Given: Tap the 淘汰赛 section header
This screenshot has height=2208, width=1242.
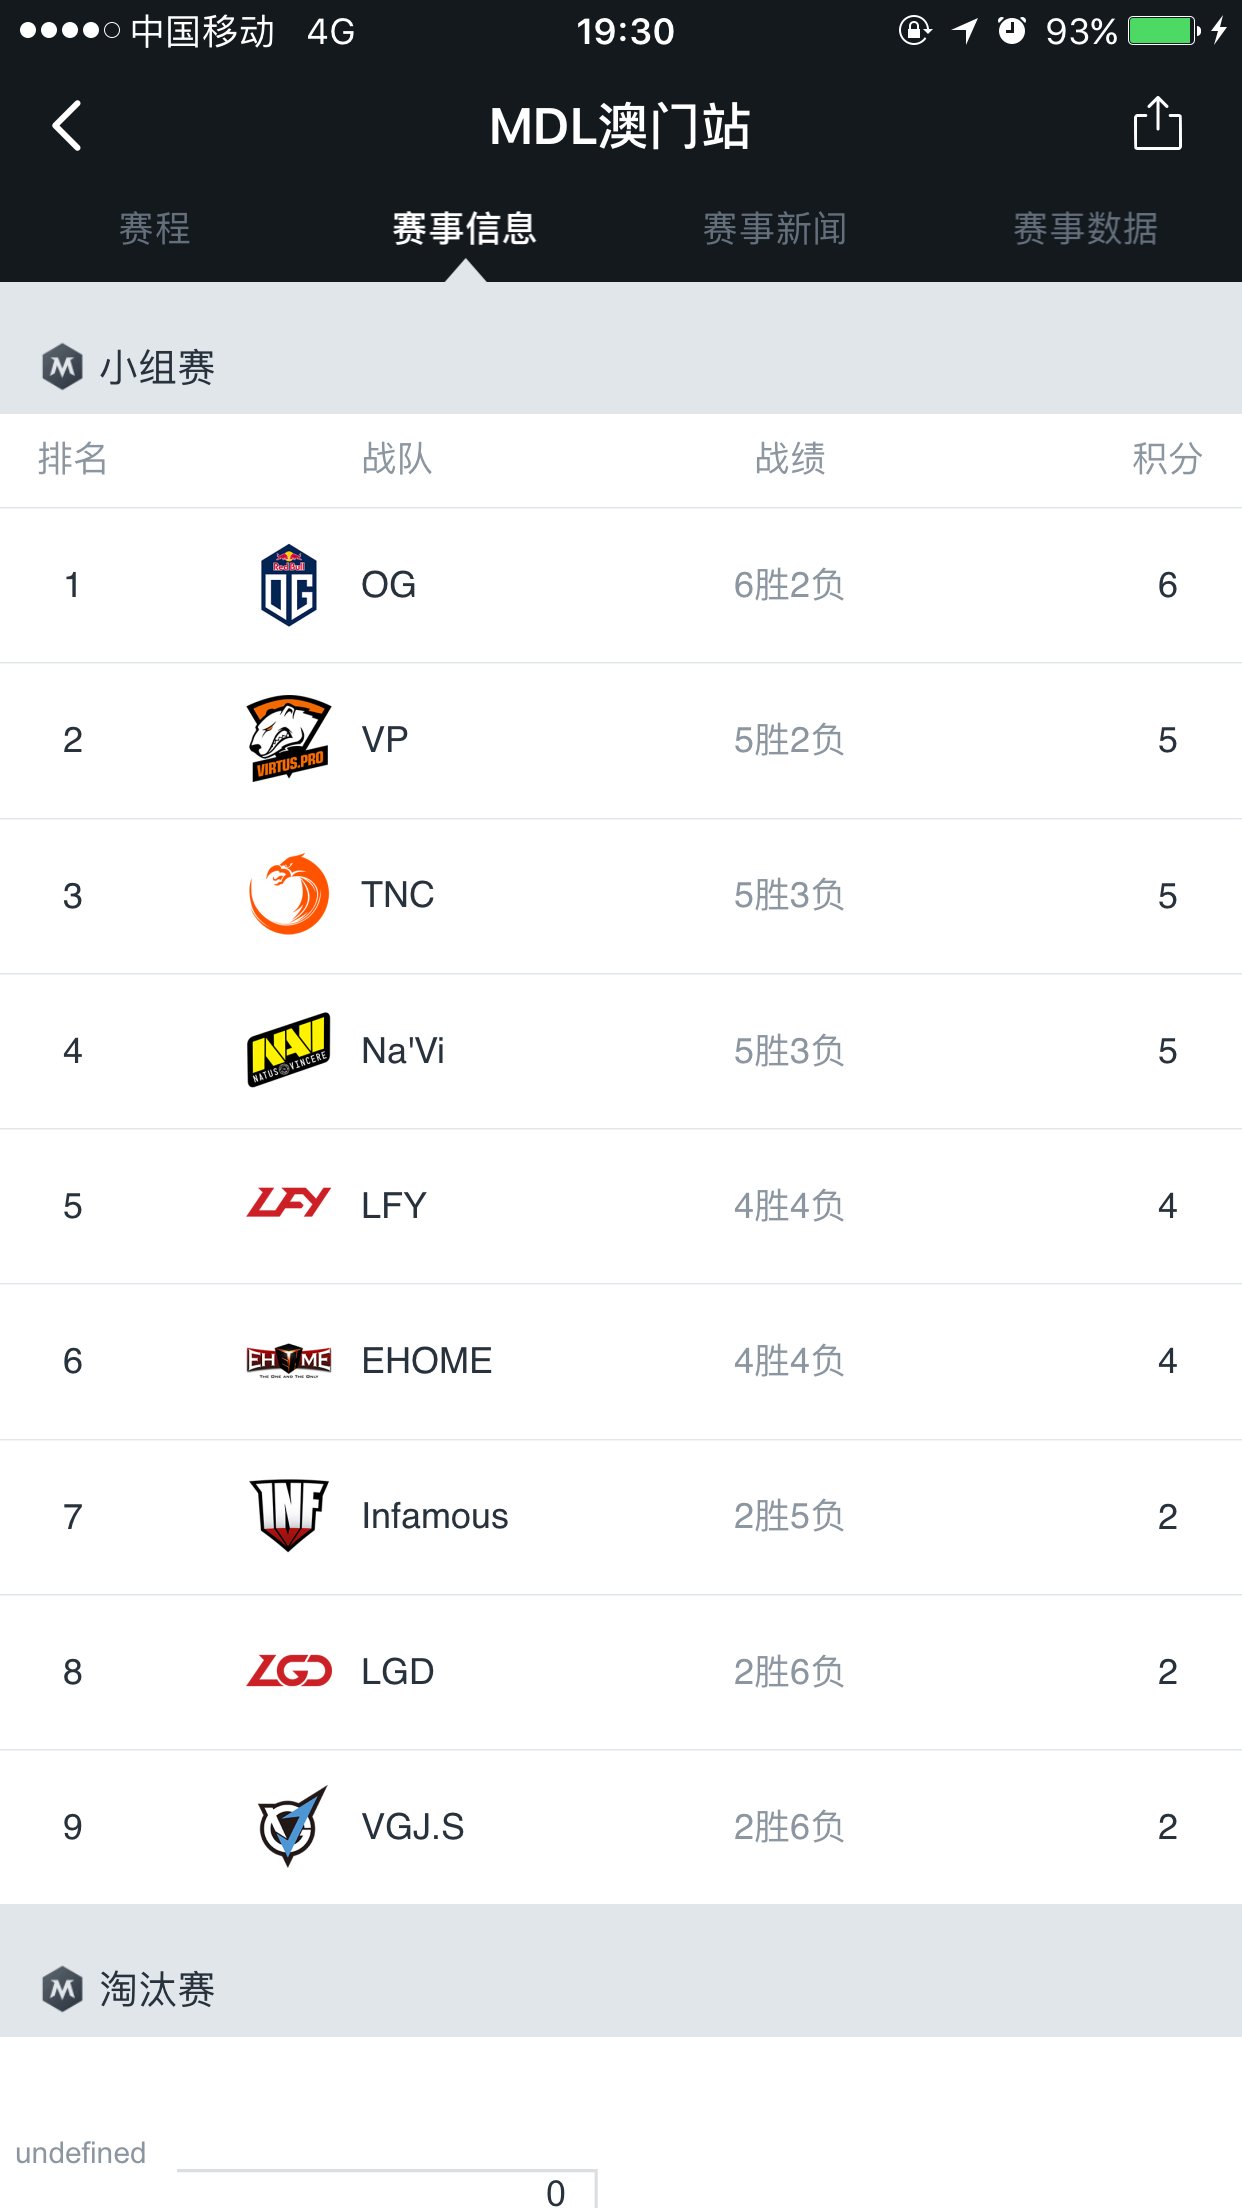Looking at the screenshot, I should (x=157, y=1989).
